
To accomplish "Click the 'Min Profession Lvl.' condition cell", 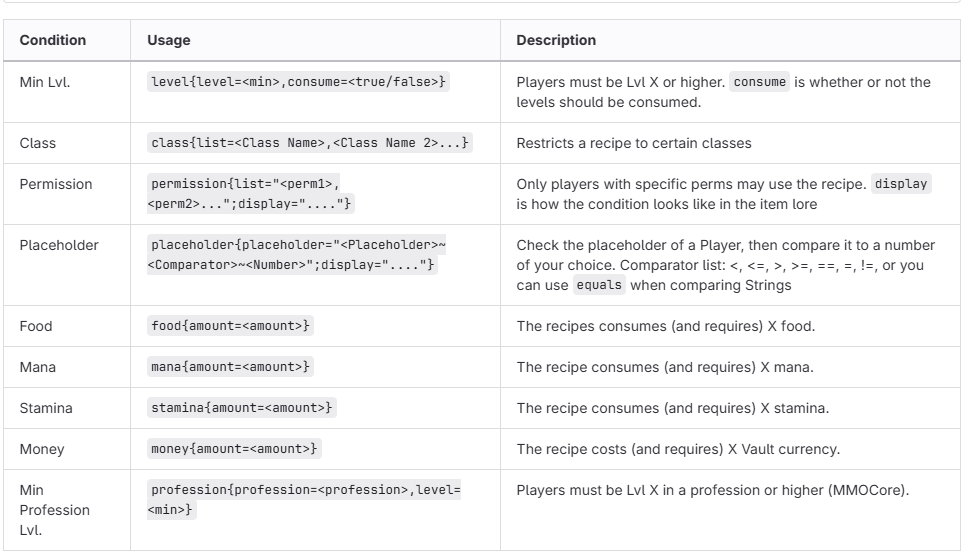I will [x=55, y=510].
